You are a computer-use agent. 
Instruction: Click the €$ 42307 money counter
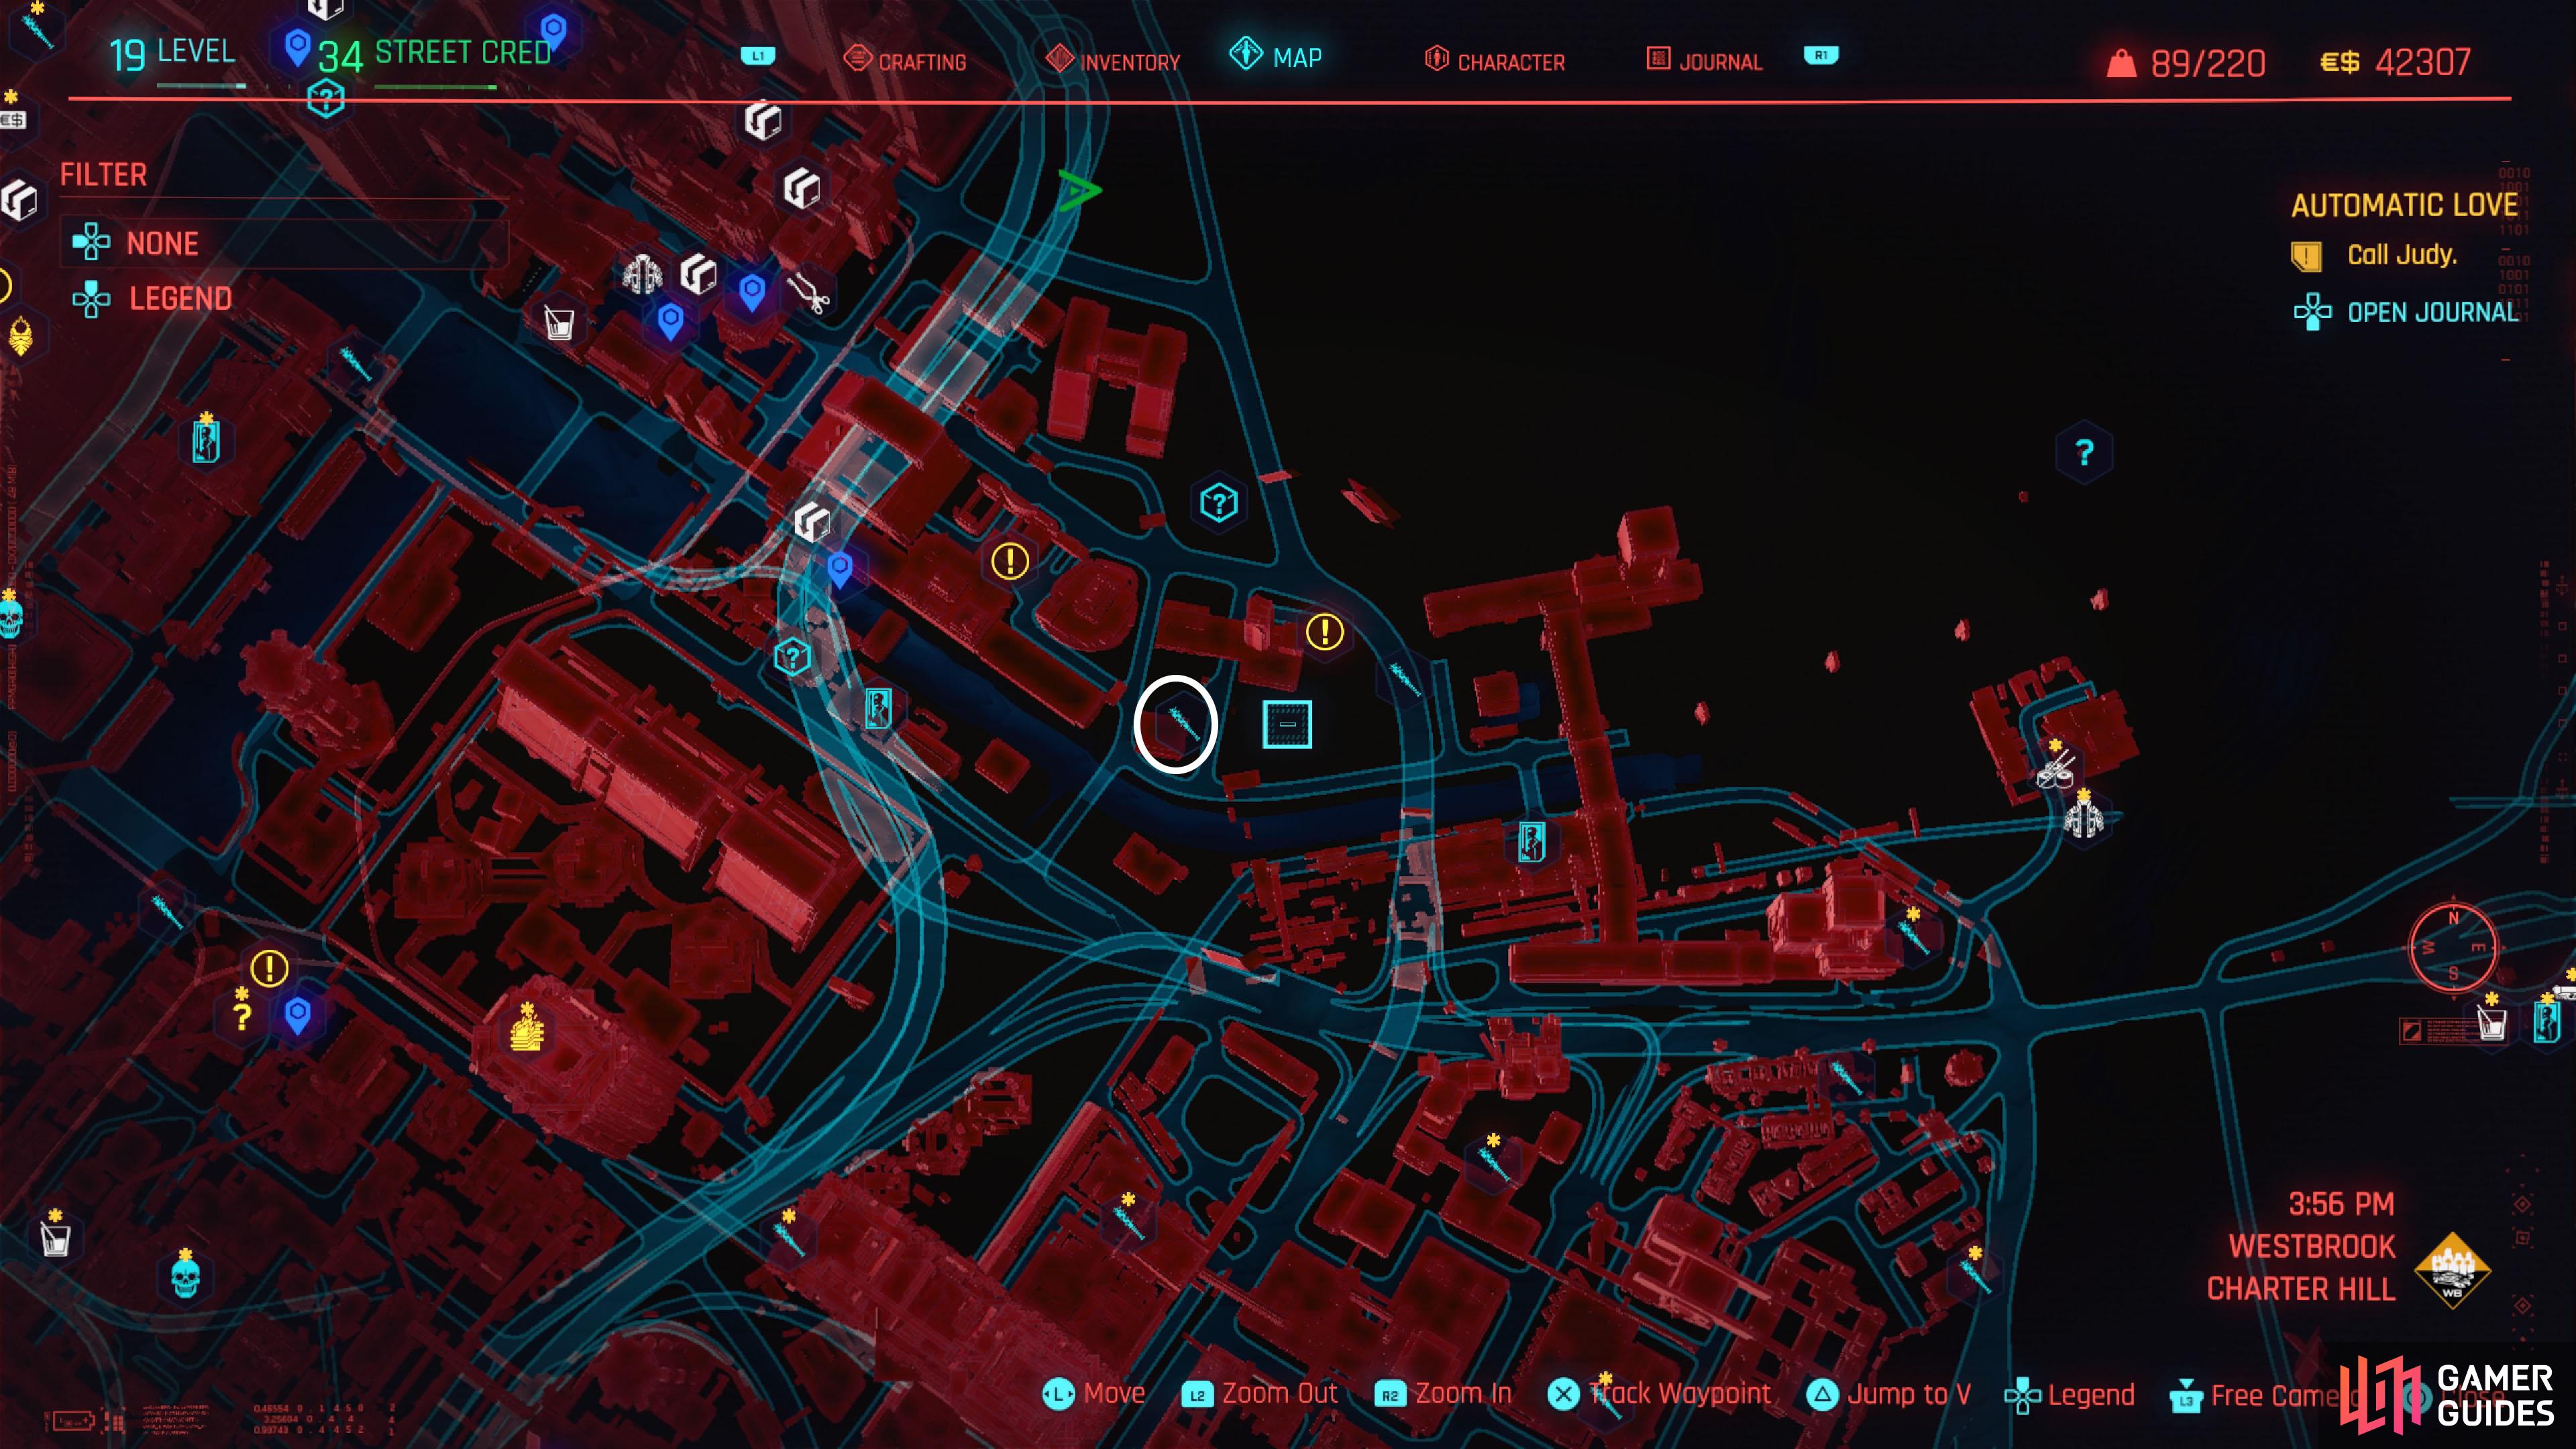(x=2394, y=63)
